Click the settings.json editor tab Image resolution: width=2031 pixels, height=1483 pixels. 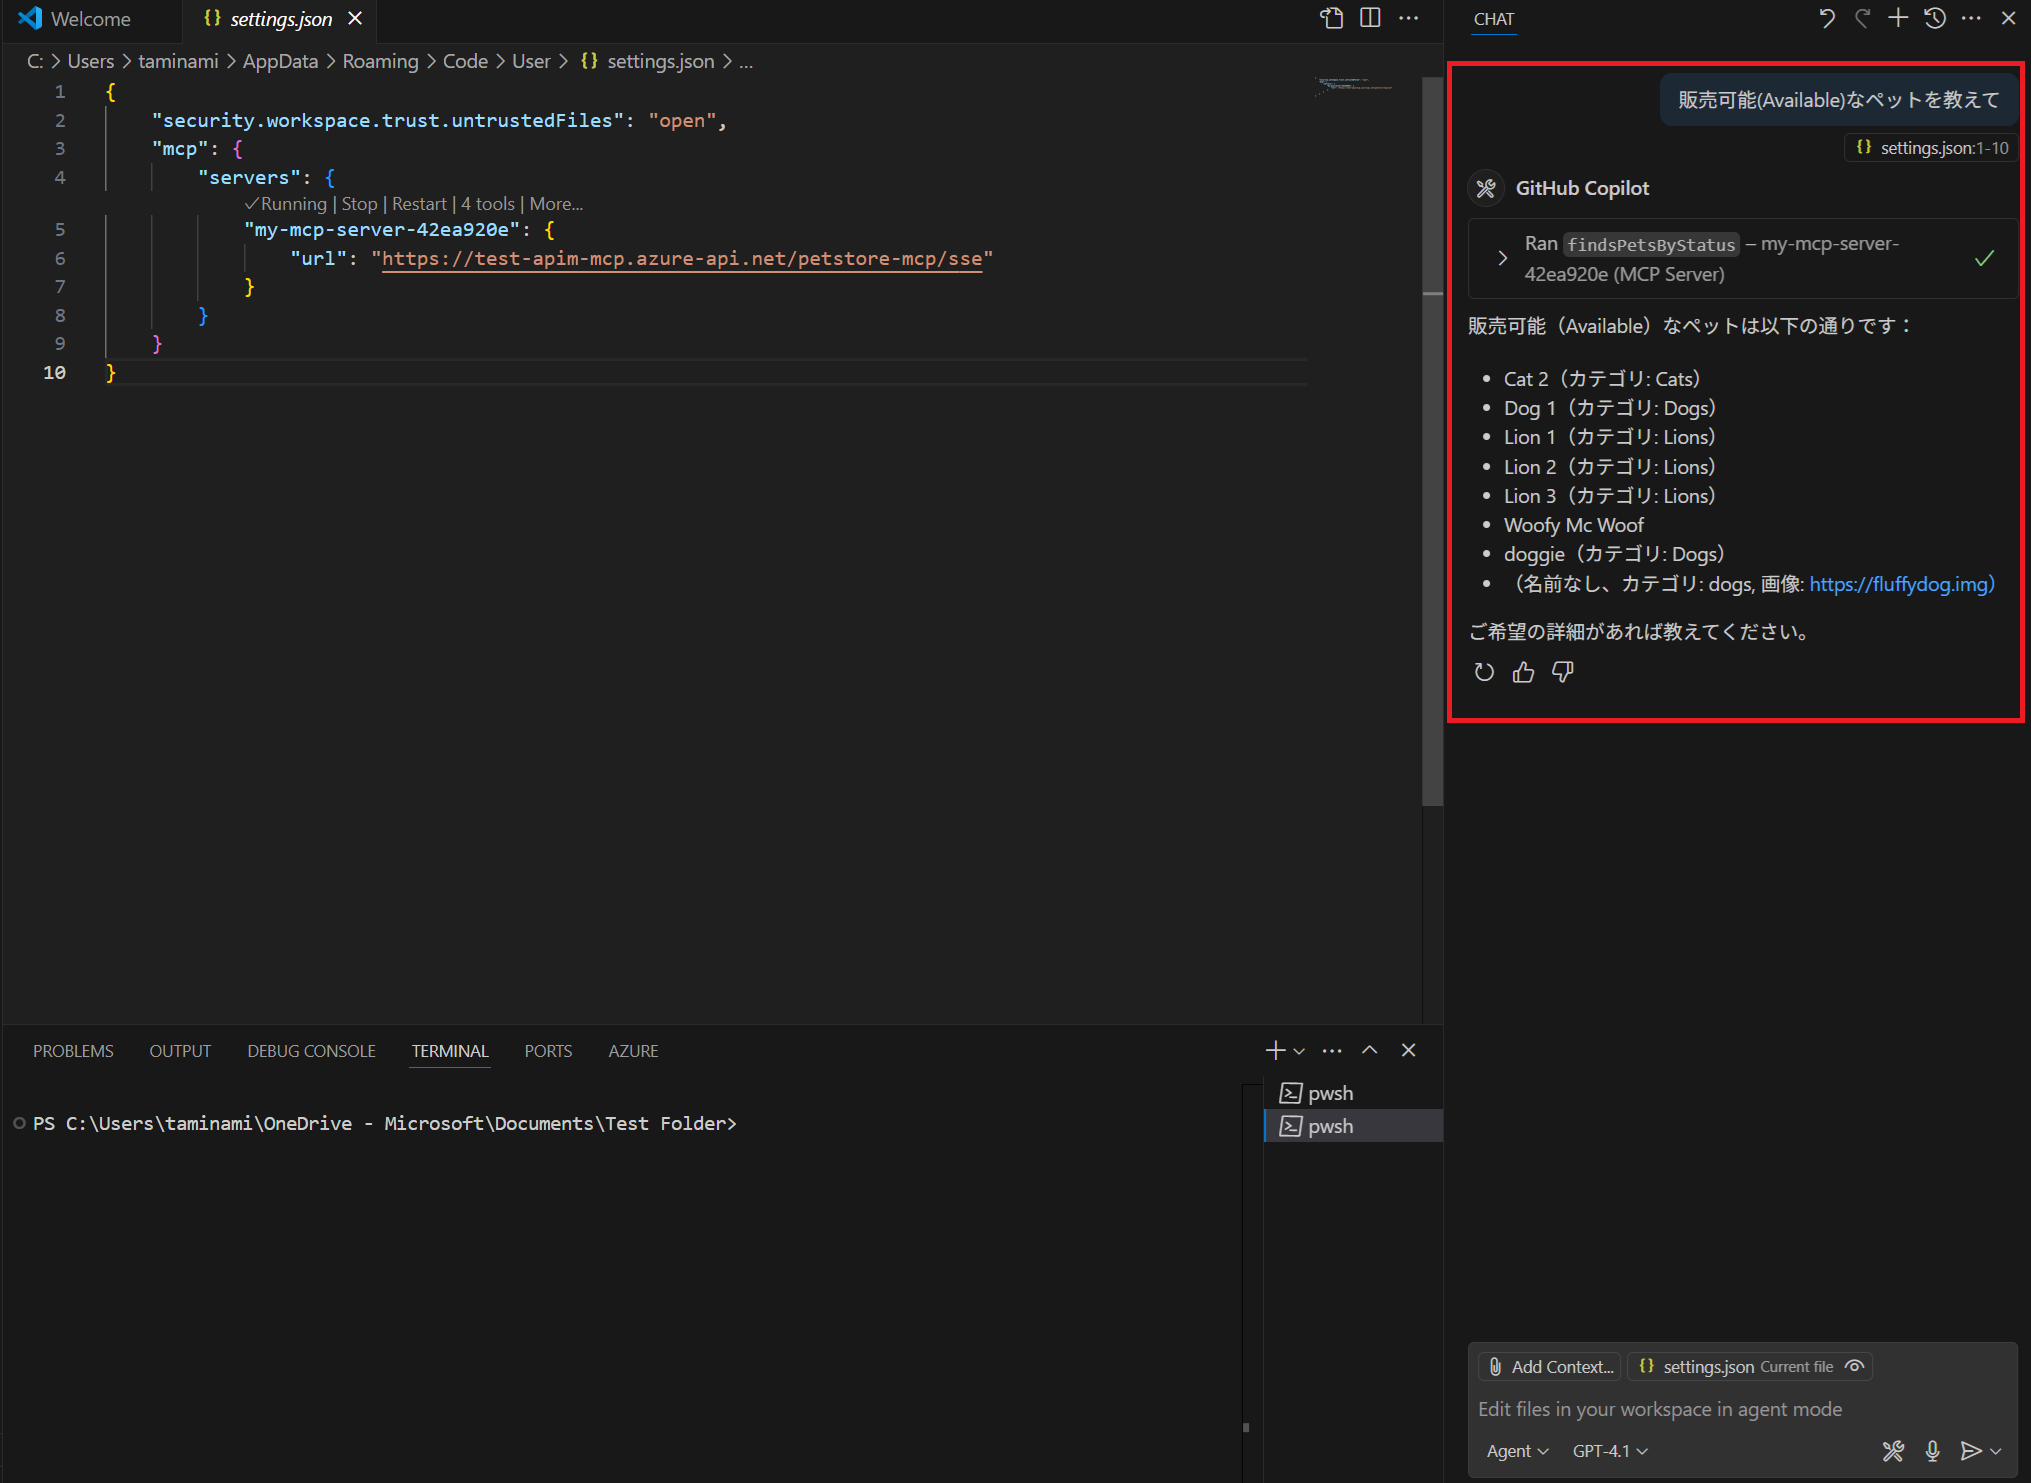[280, 19]
